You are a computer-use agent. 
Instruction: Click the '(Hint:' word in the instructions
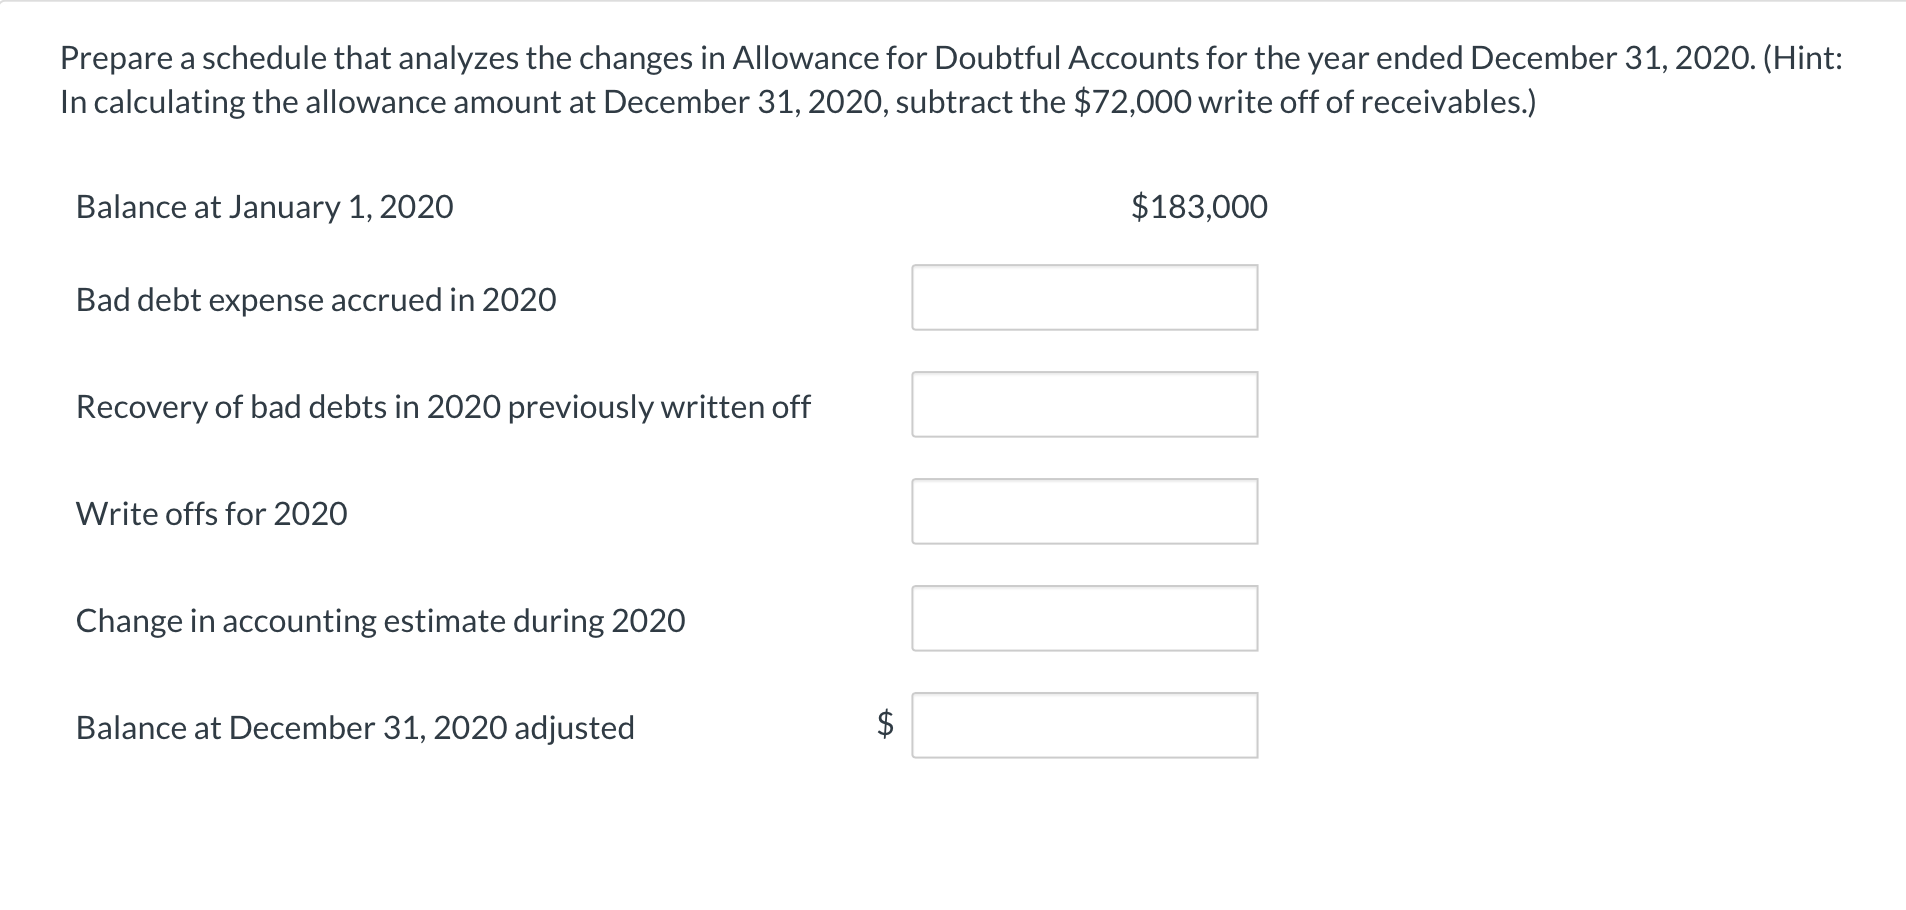pyautogui.click(x=1803, y=58)
